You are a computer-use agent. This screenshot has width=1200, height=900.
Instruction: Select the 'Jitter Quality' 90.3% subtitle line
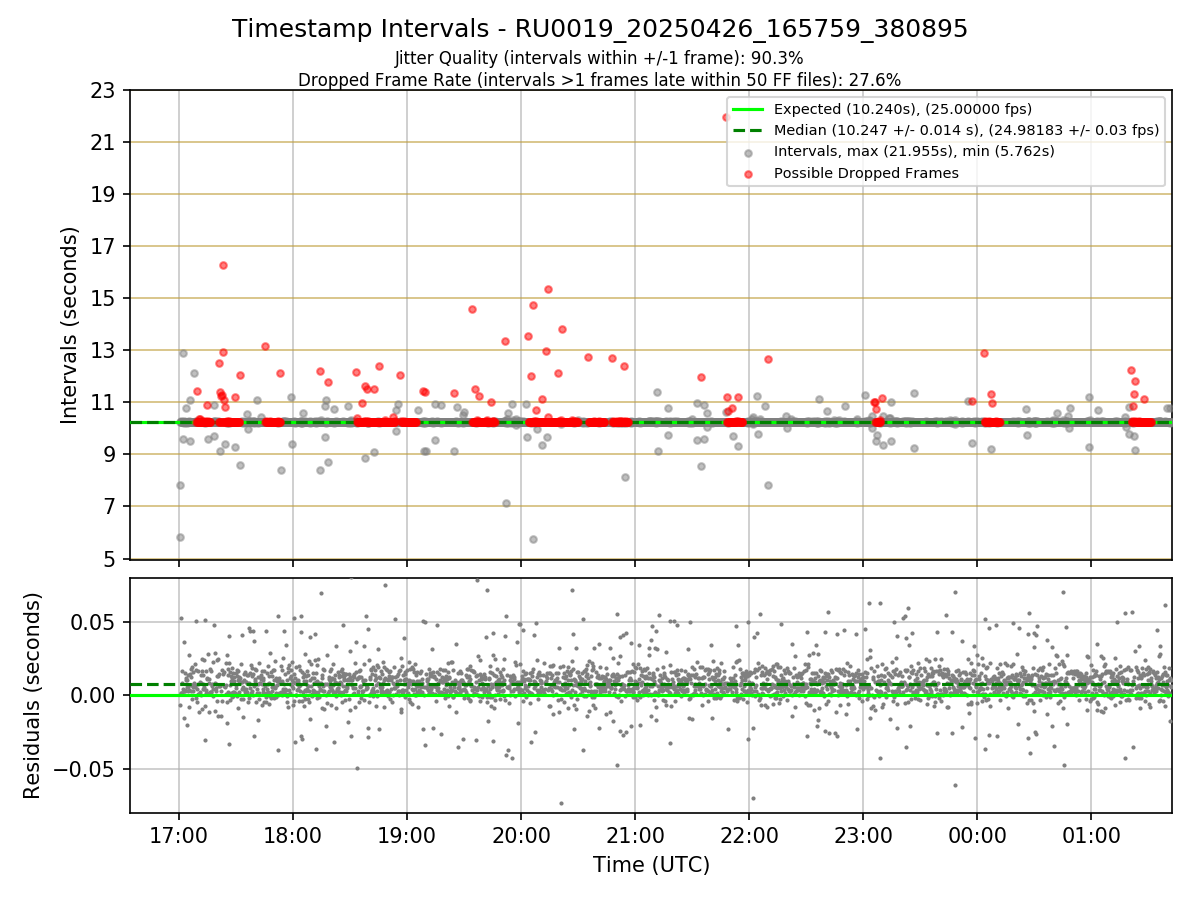[x=599, y=58]
